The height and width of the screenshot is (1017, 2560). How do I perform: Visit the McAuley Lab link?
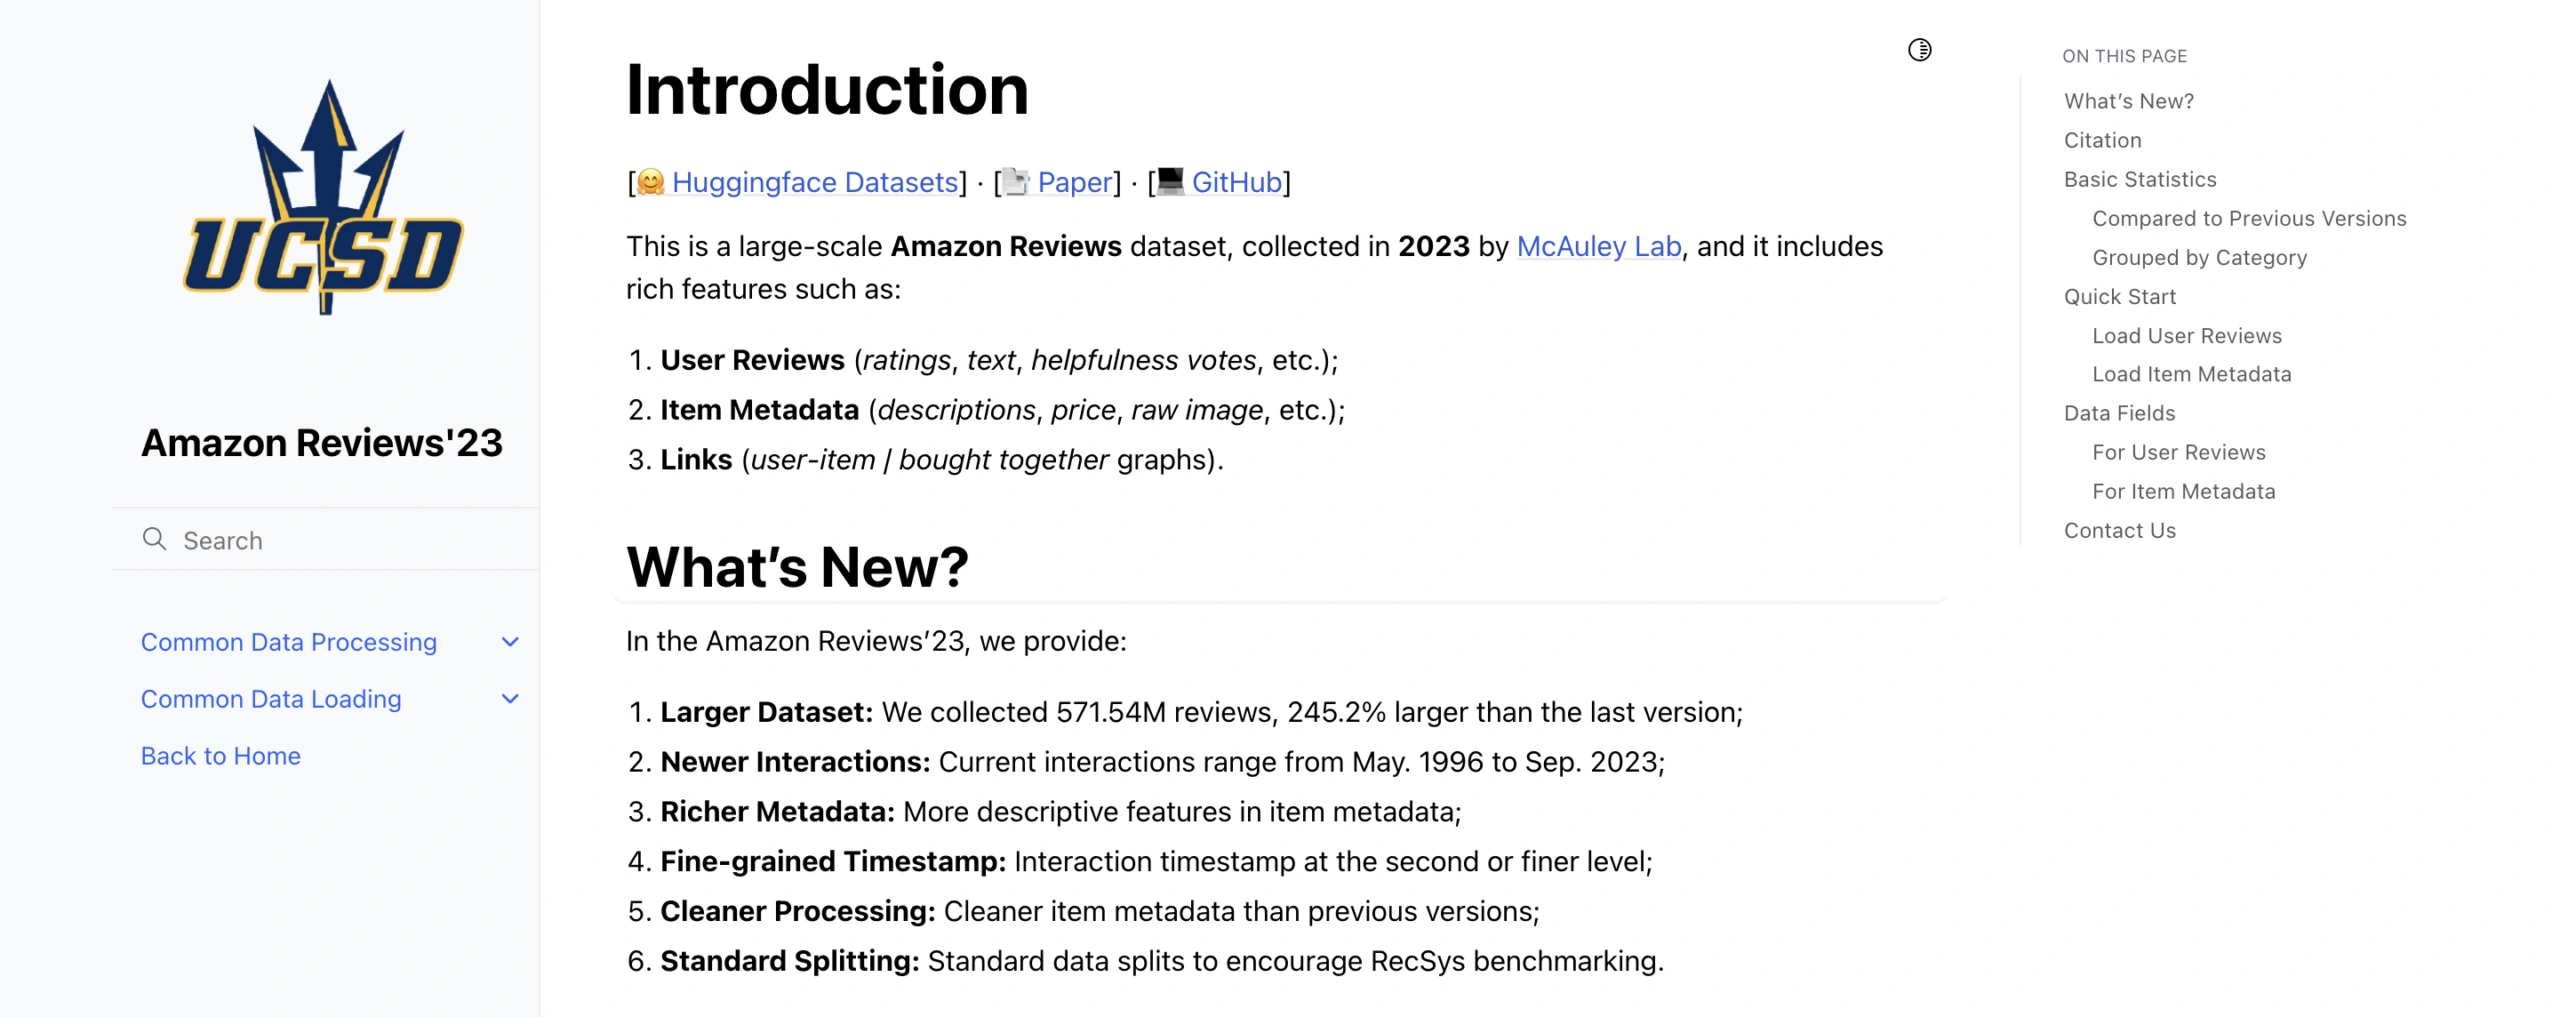(1597, 246)
